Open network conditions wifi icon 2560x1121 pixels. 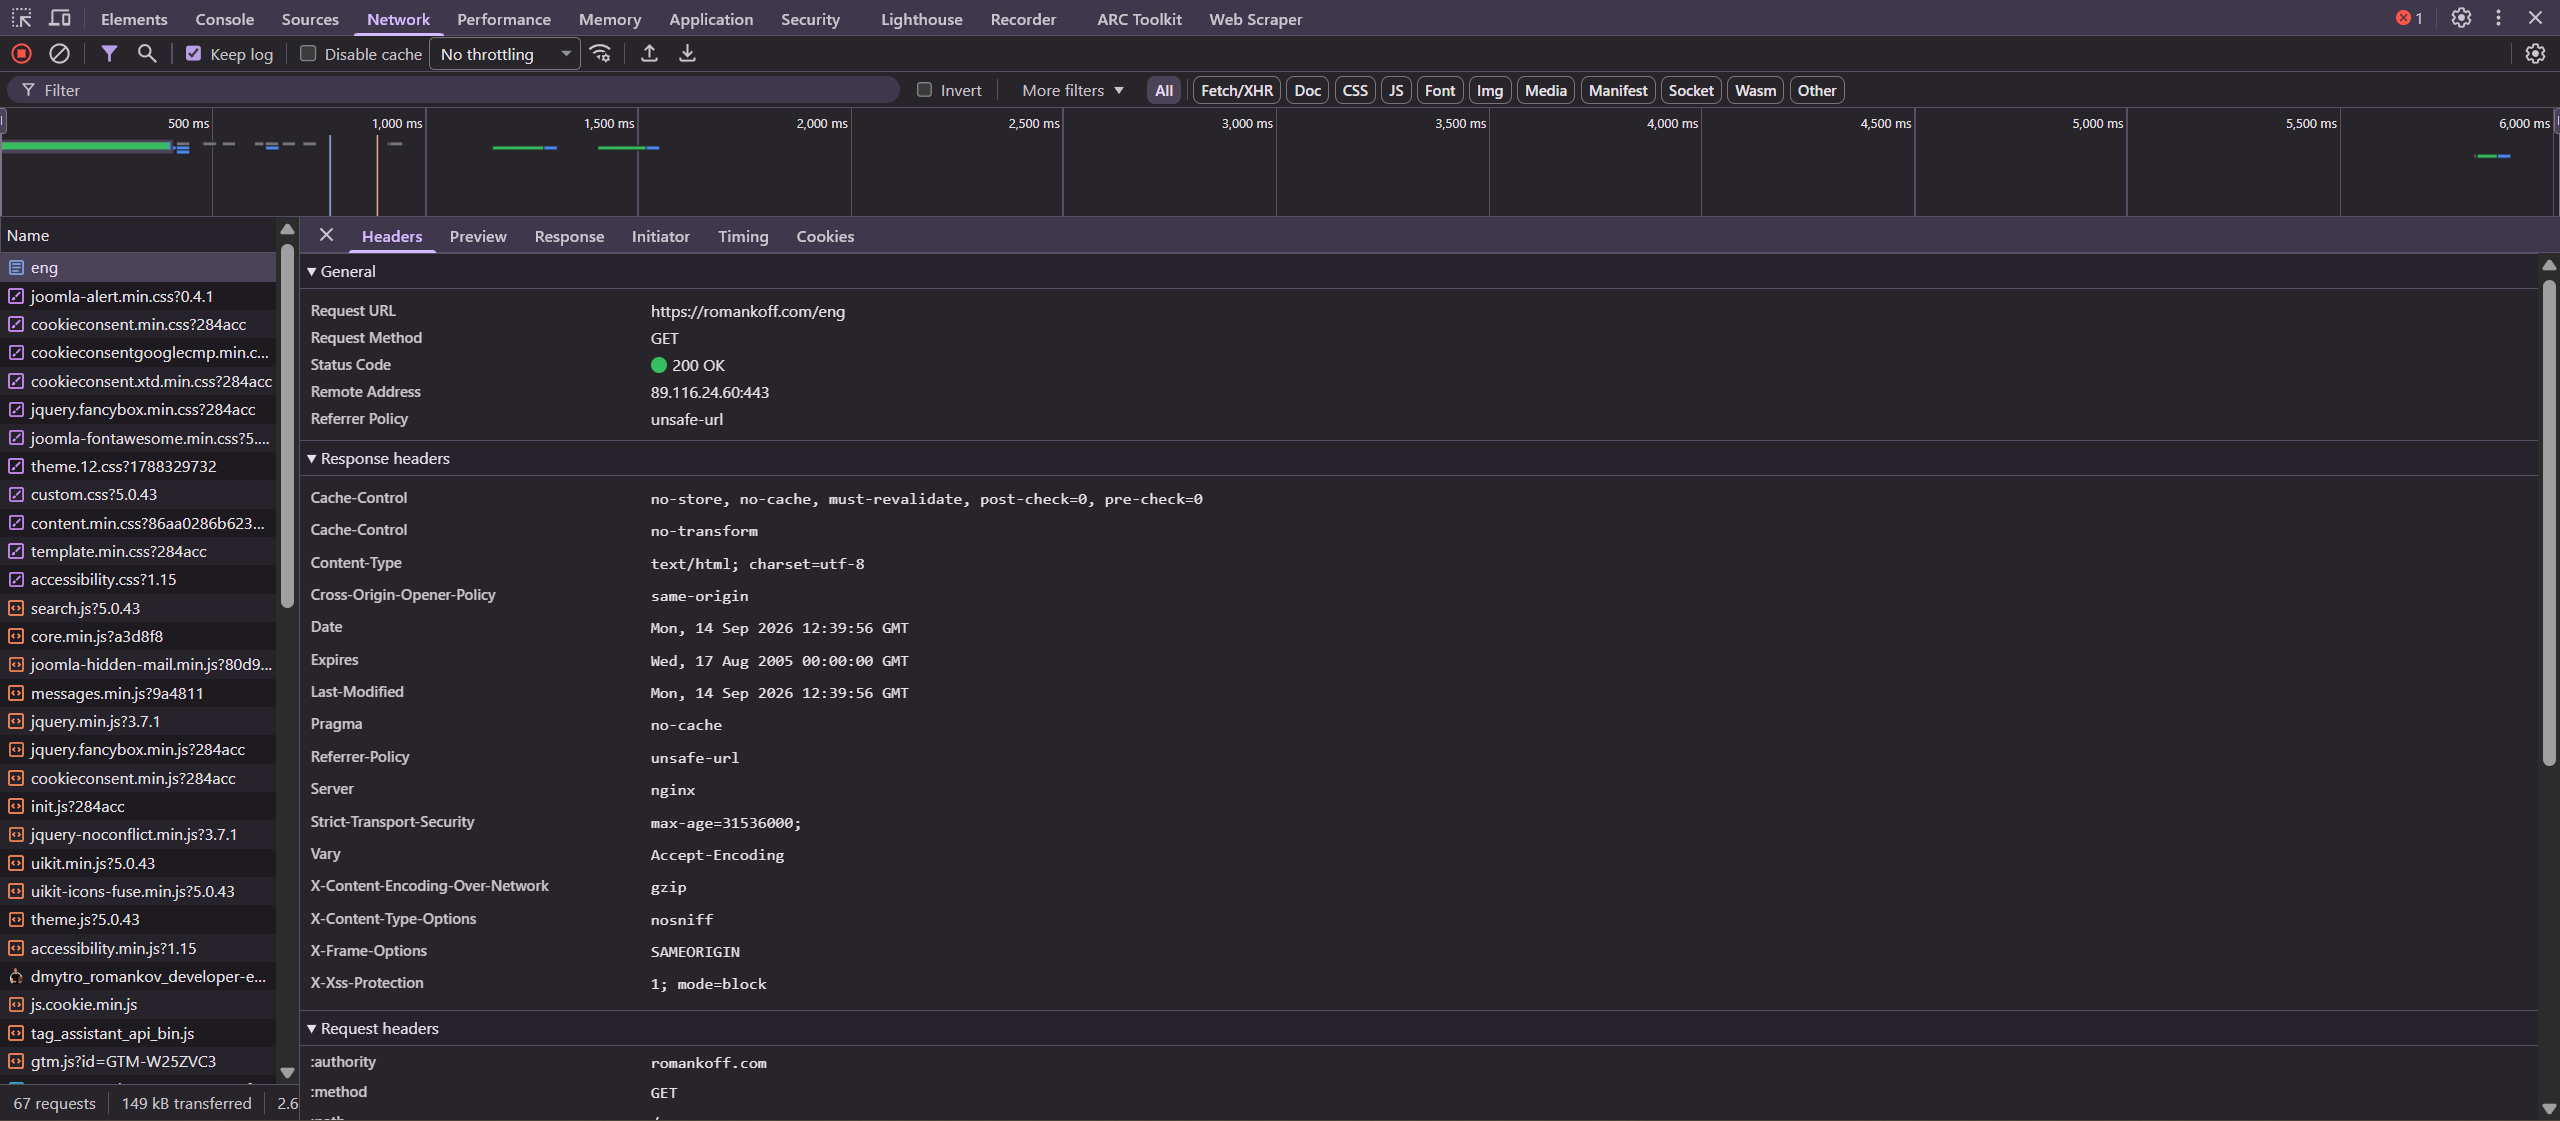coord(600,54)
